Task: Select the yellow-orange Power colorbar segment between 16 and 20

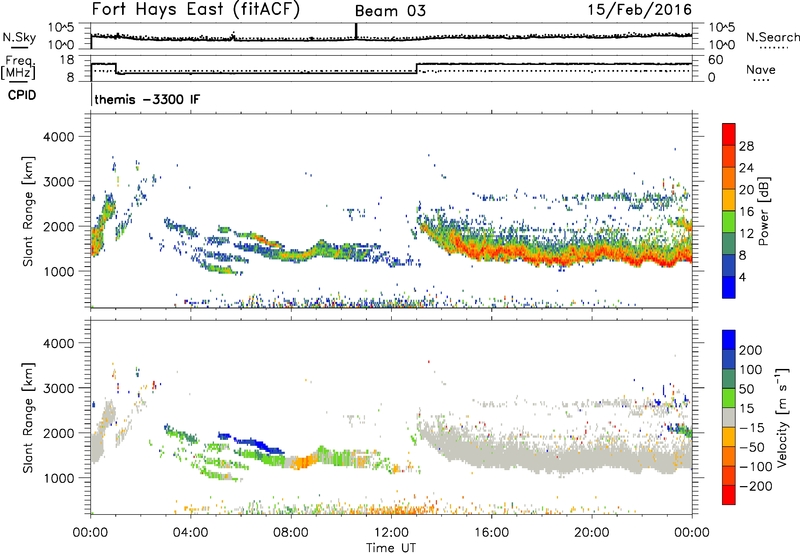Action: [729, 199]
